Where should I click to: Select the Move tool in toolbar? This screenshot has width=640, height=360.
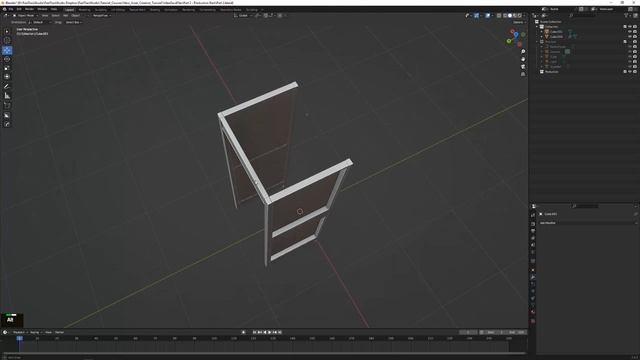point(7,50)
